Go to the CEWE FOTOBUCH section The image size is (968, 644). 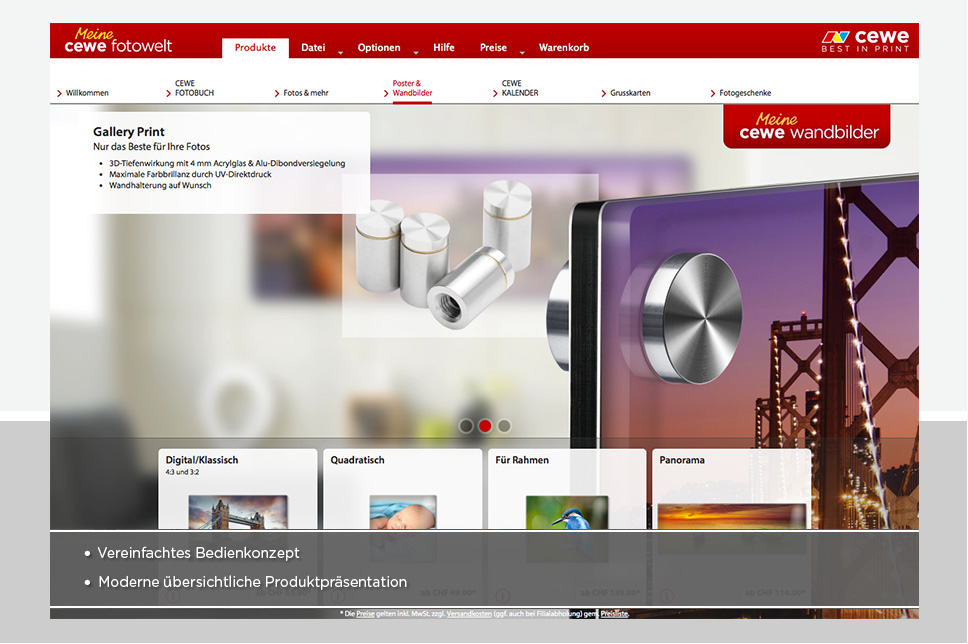click(x=194, y=88)
